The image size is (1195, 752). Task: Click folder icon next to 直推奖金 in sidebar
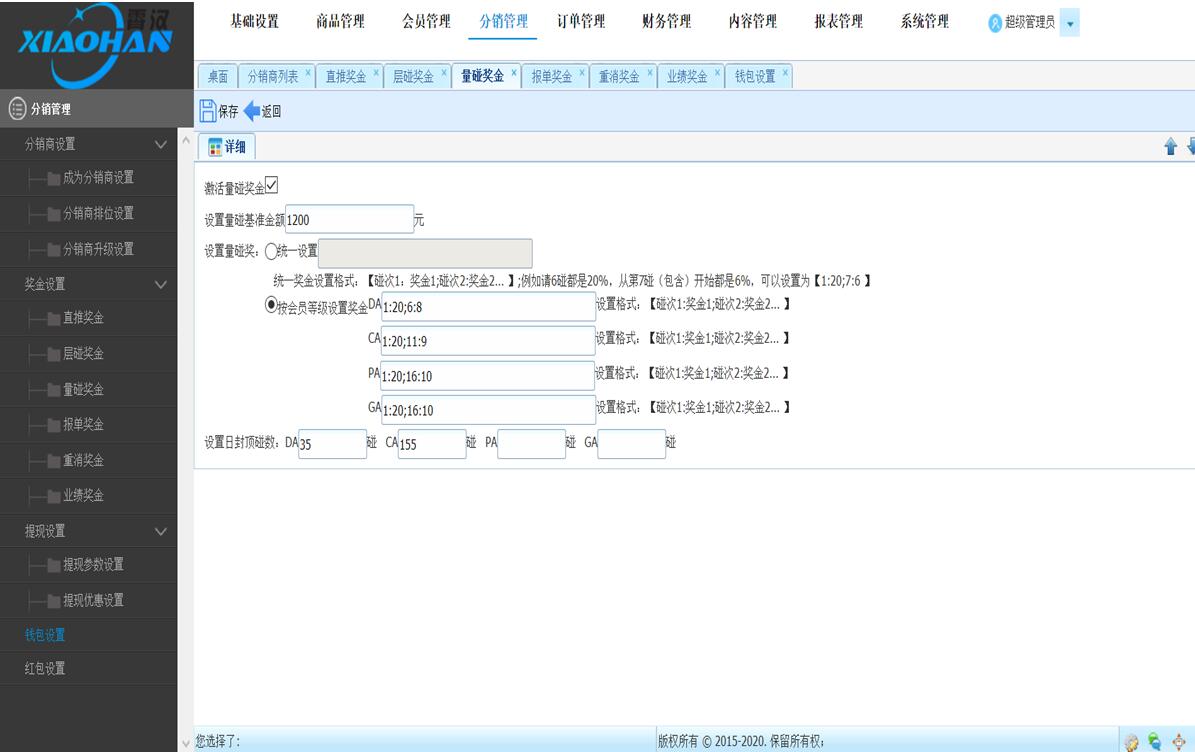(x=54, y=318)
